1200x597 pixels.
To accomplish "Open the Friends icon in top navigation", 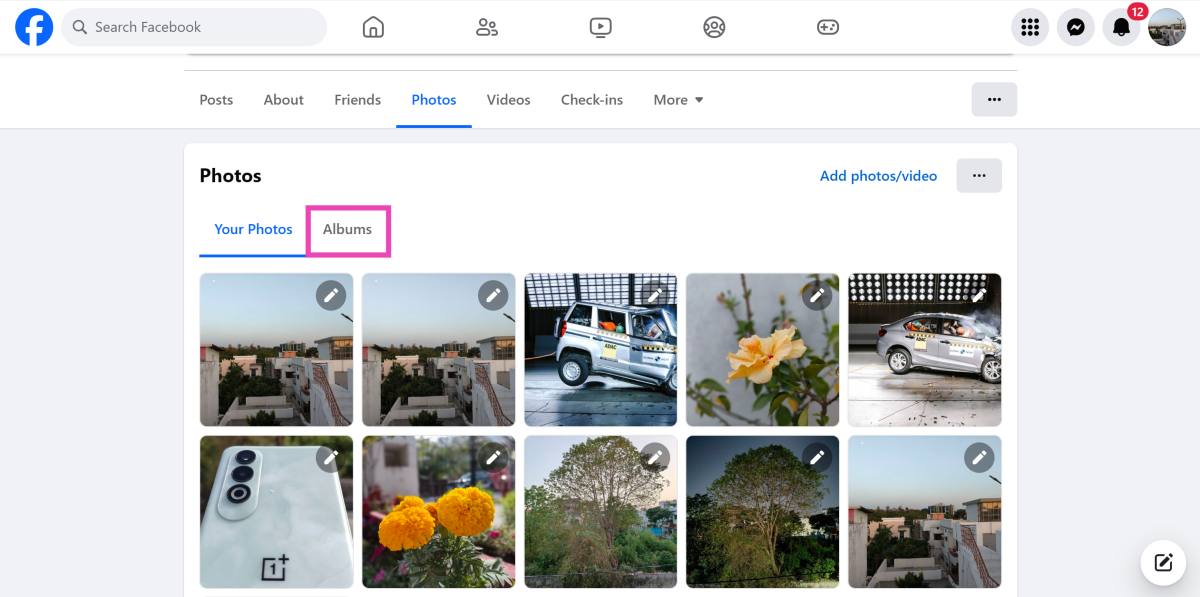I will pos(487,27).
